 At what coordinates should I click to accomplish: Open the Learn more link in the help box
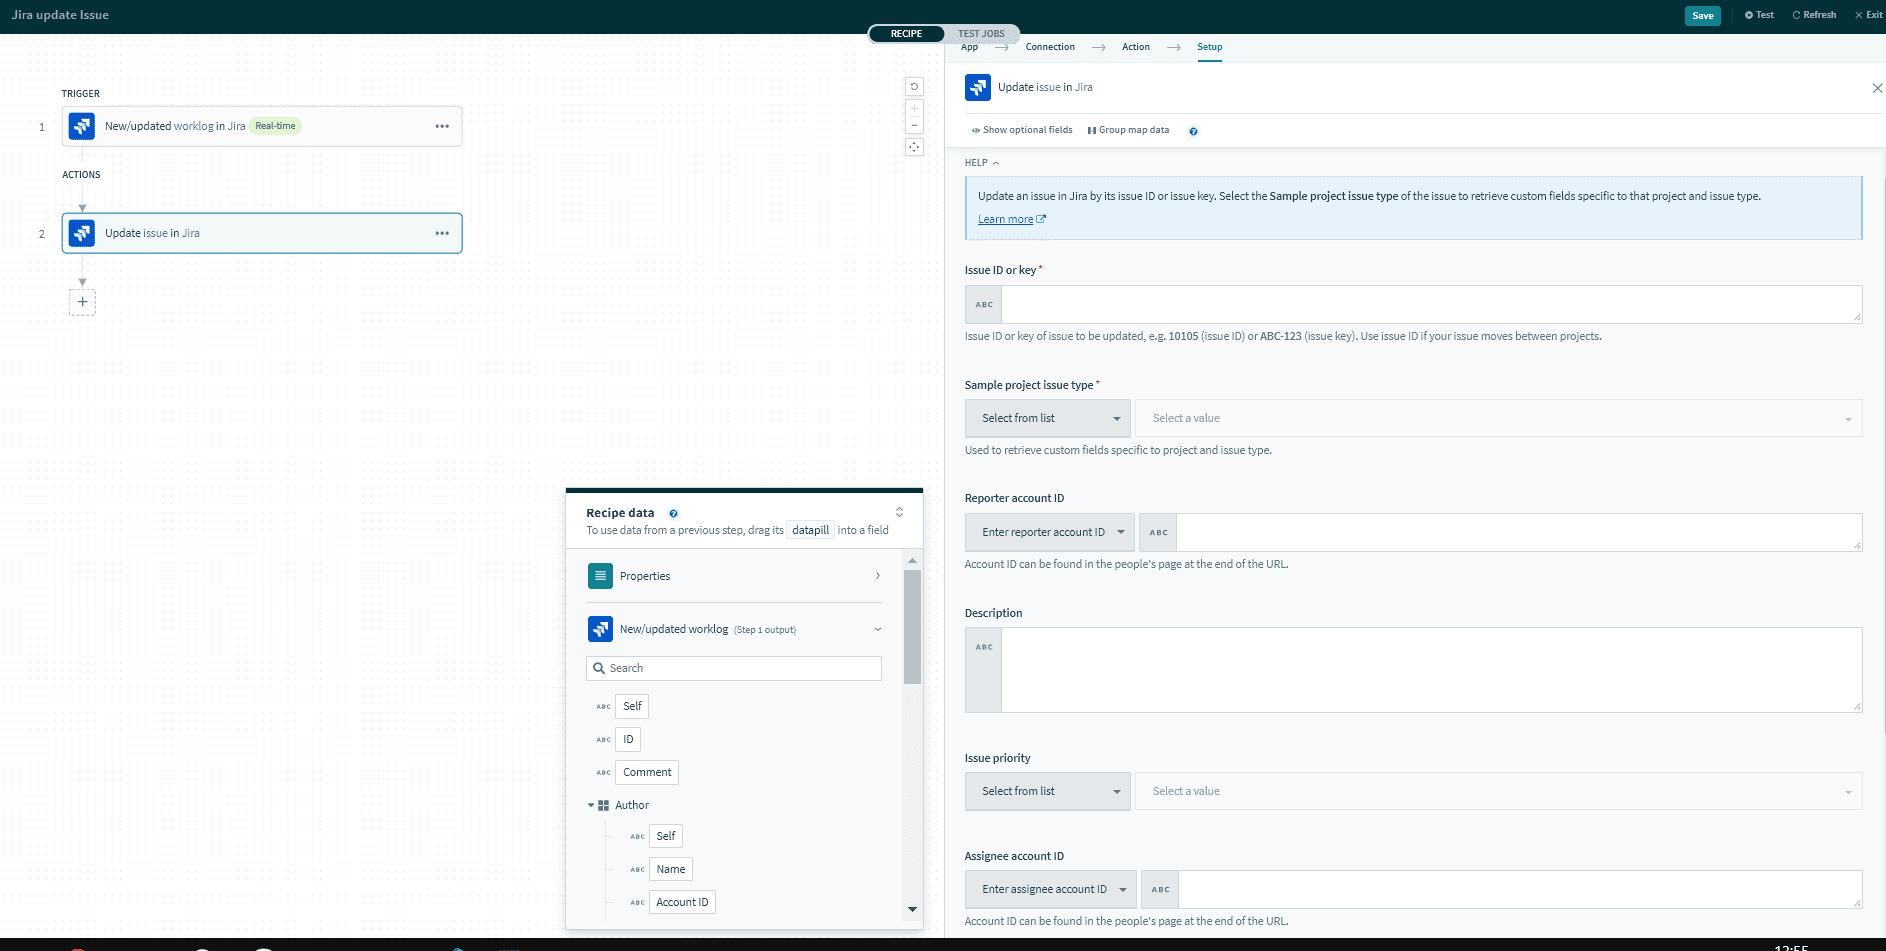tap(1005, 219)
